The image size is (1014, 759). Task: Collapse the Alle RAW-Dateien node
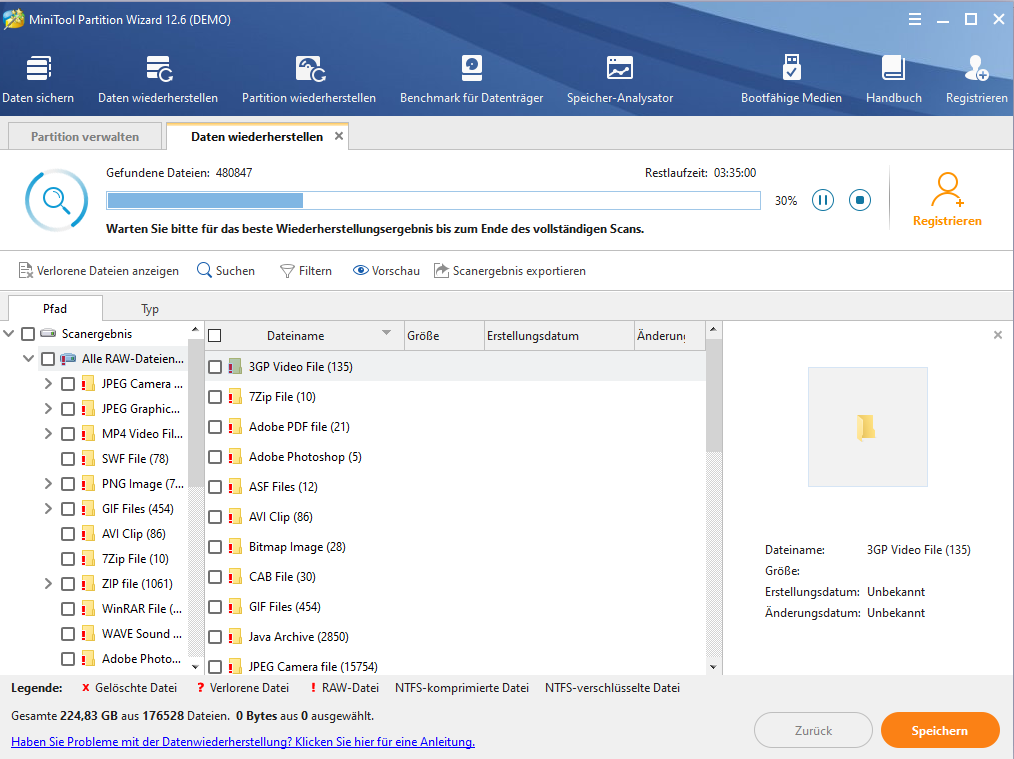point(28,358)
